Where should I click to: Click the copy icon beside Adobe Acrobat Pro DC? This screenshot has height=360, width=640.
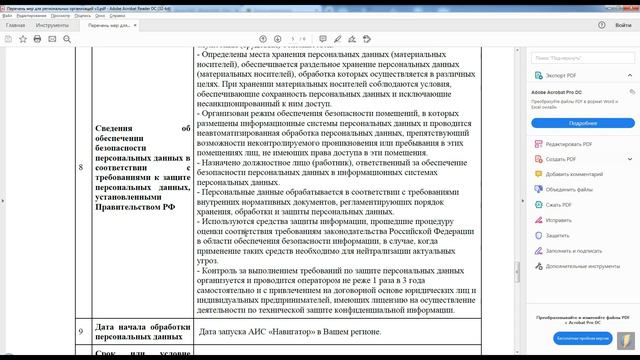pos(632,92)
